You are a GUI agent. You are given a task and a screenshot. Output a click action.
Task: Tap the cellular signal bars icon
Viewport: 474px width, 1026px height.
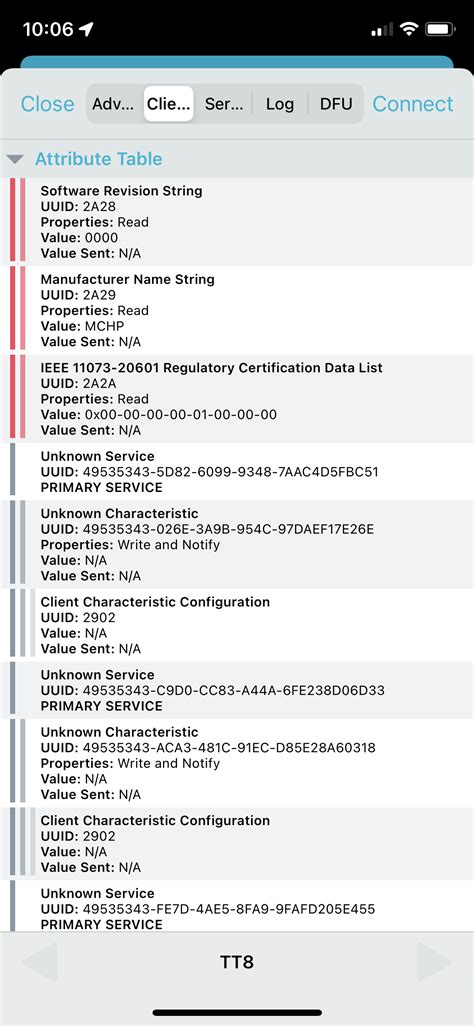(382, 29)
